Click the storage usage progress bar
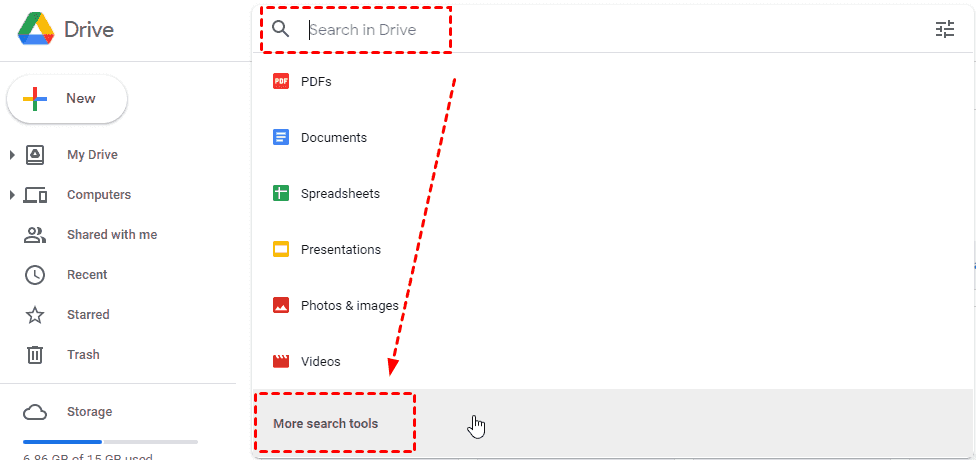Image resolution: width=976 pixels, height=460 pixels. (x=110, y=441)
